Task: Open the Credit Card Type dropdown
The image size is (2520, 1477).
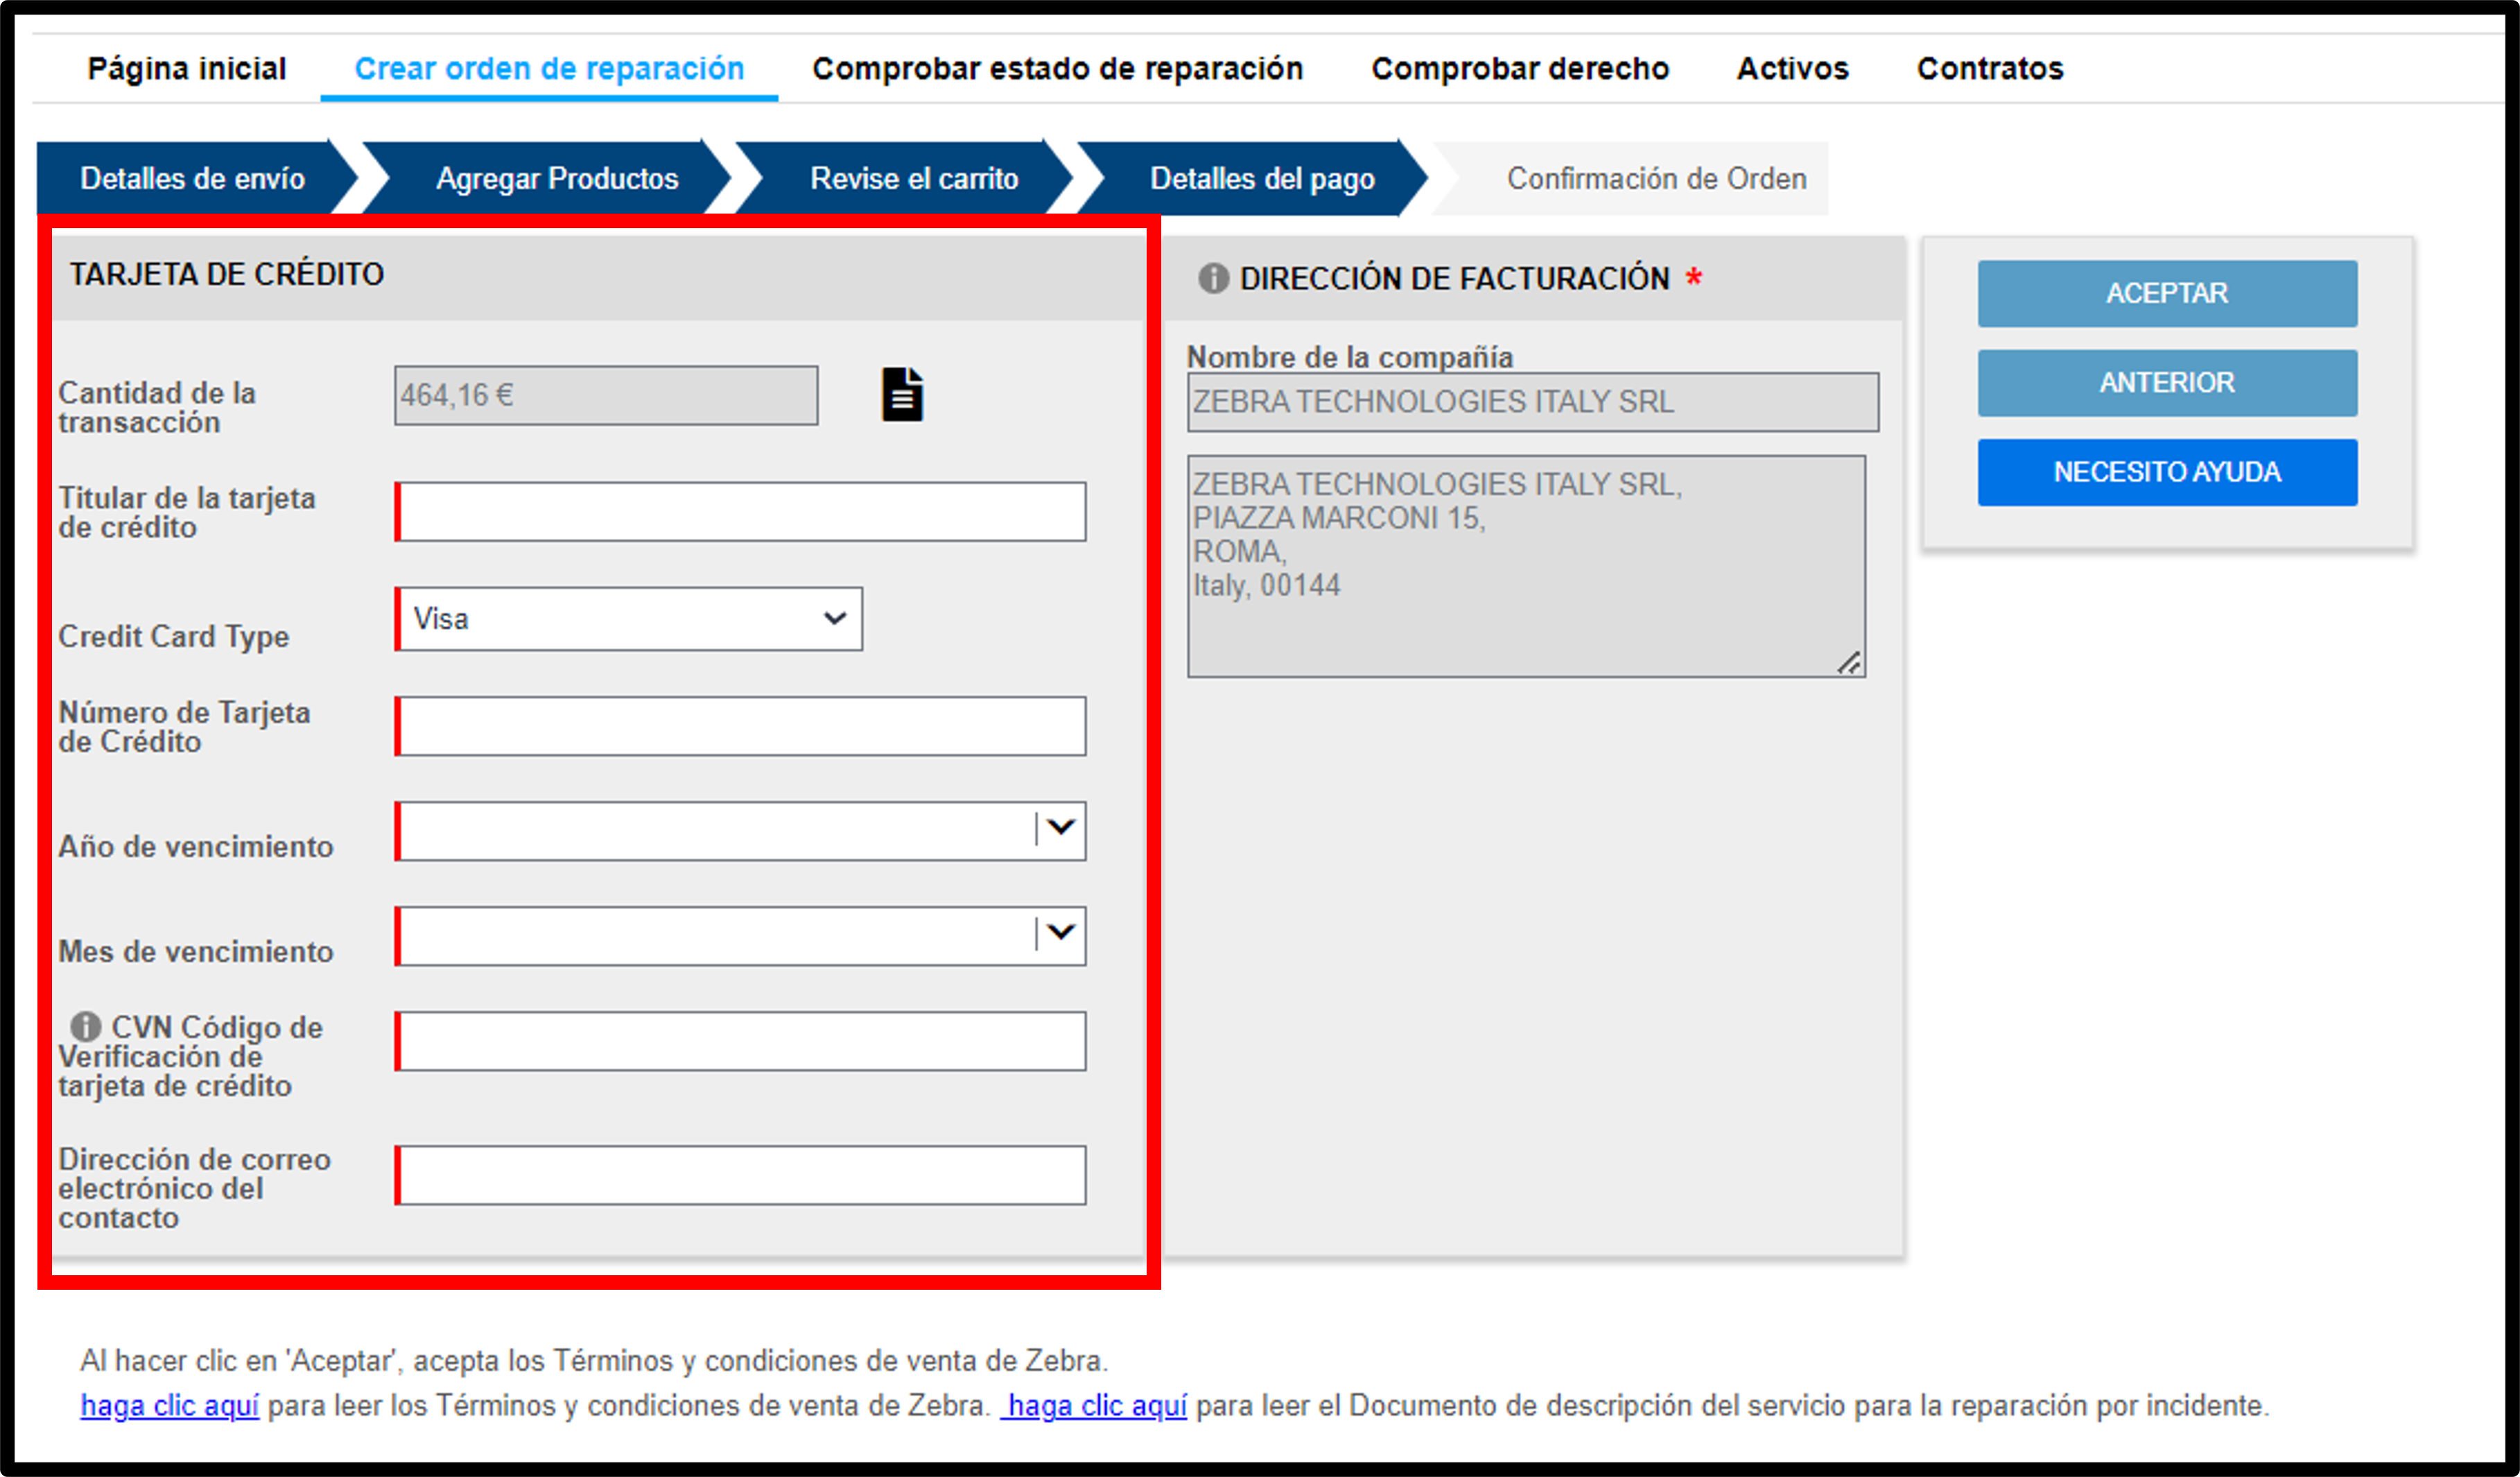Action: pyautogui.click(x=628, y=619)
